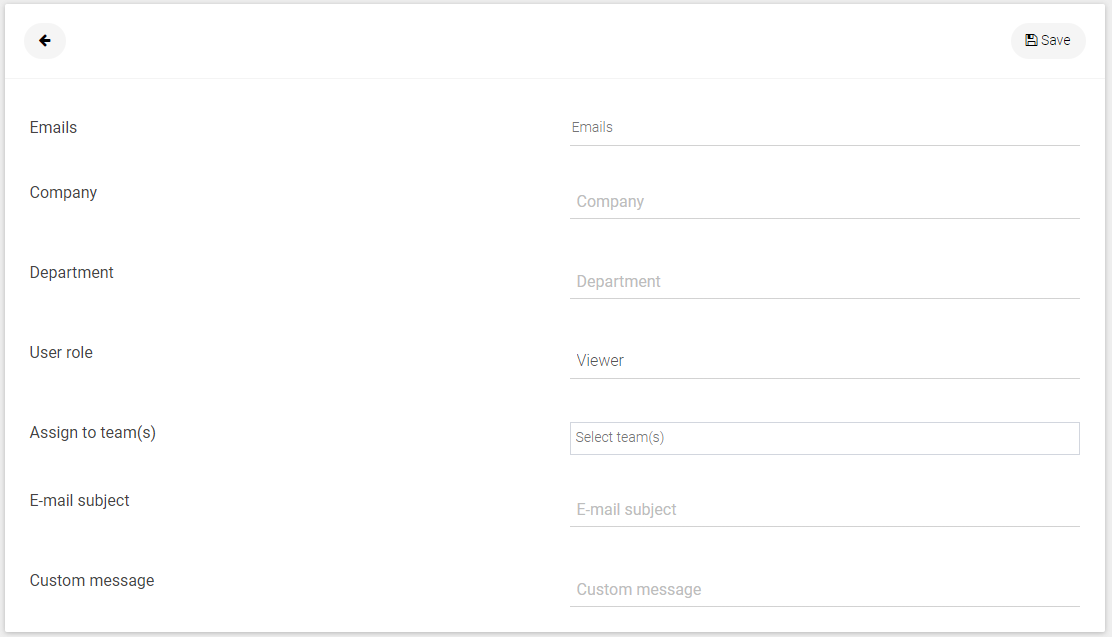Select the Department label text
Screen dimensions: 1112x637
72,273
